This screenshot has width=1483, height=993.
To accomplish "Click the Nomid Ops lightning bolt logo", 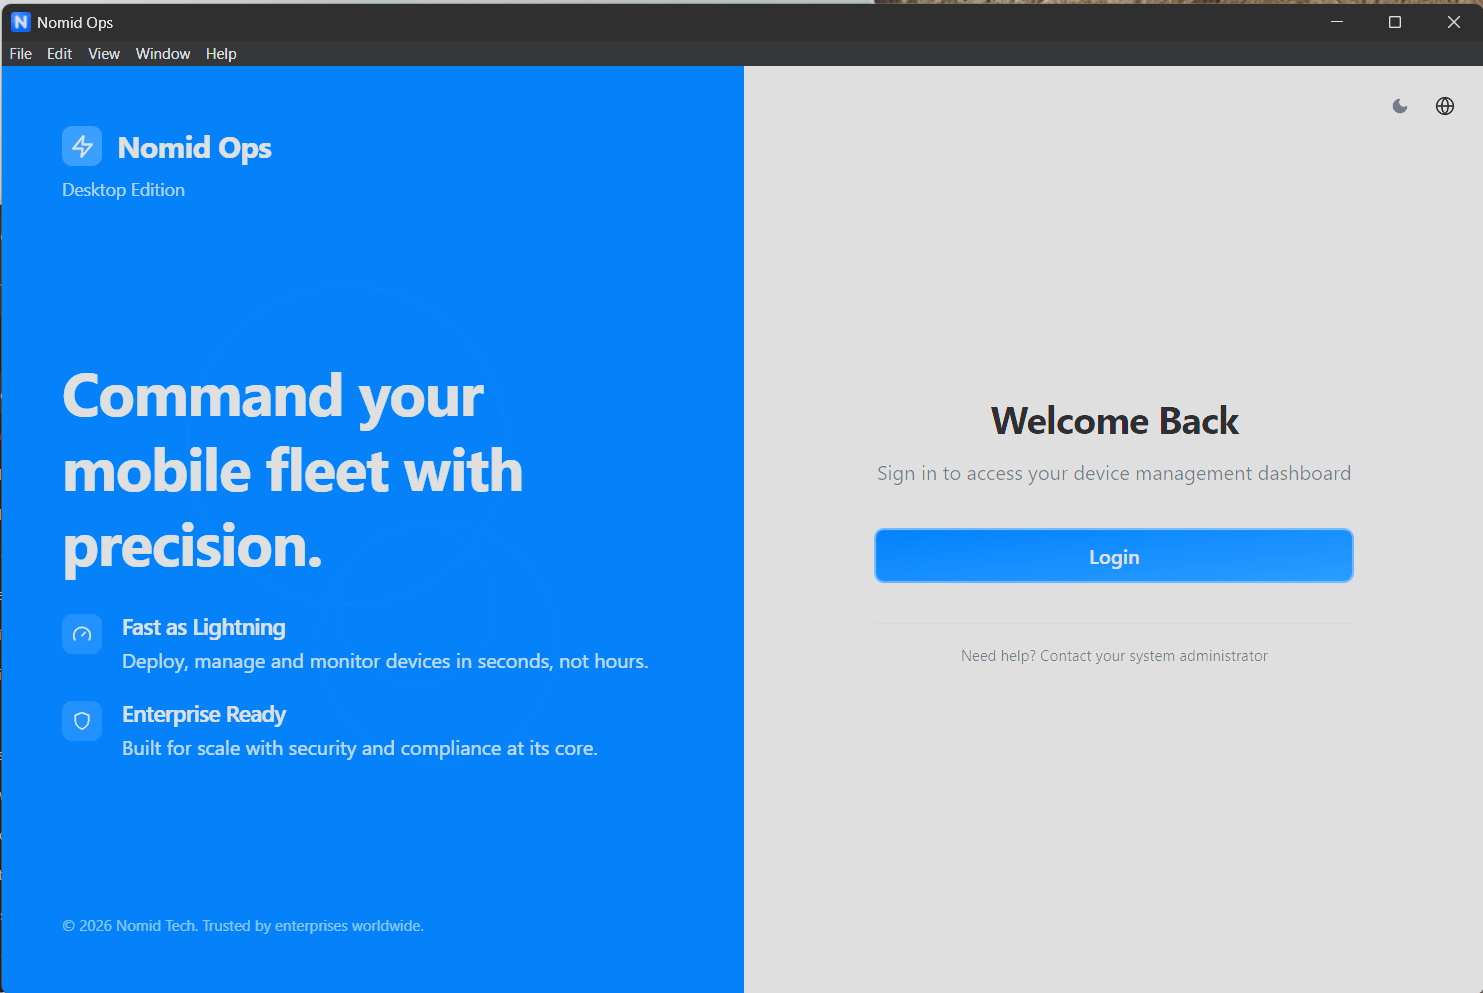I will tap(82, 146).
